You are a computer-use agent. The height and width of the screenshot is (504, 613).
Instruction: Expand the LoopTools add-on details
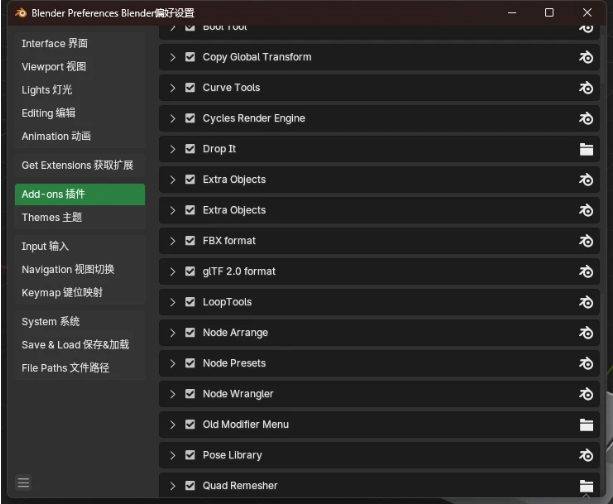172,302
